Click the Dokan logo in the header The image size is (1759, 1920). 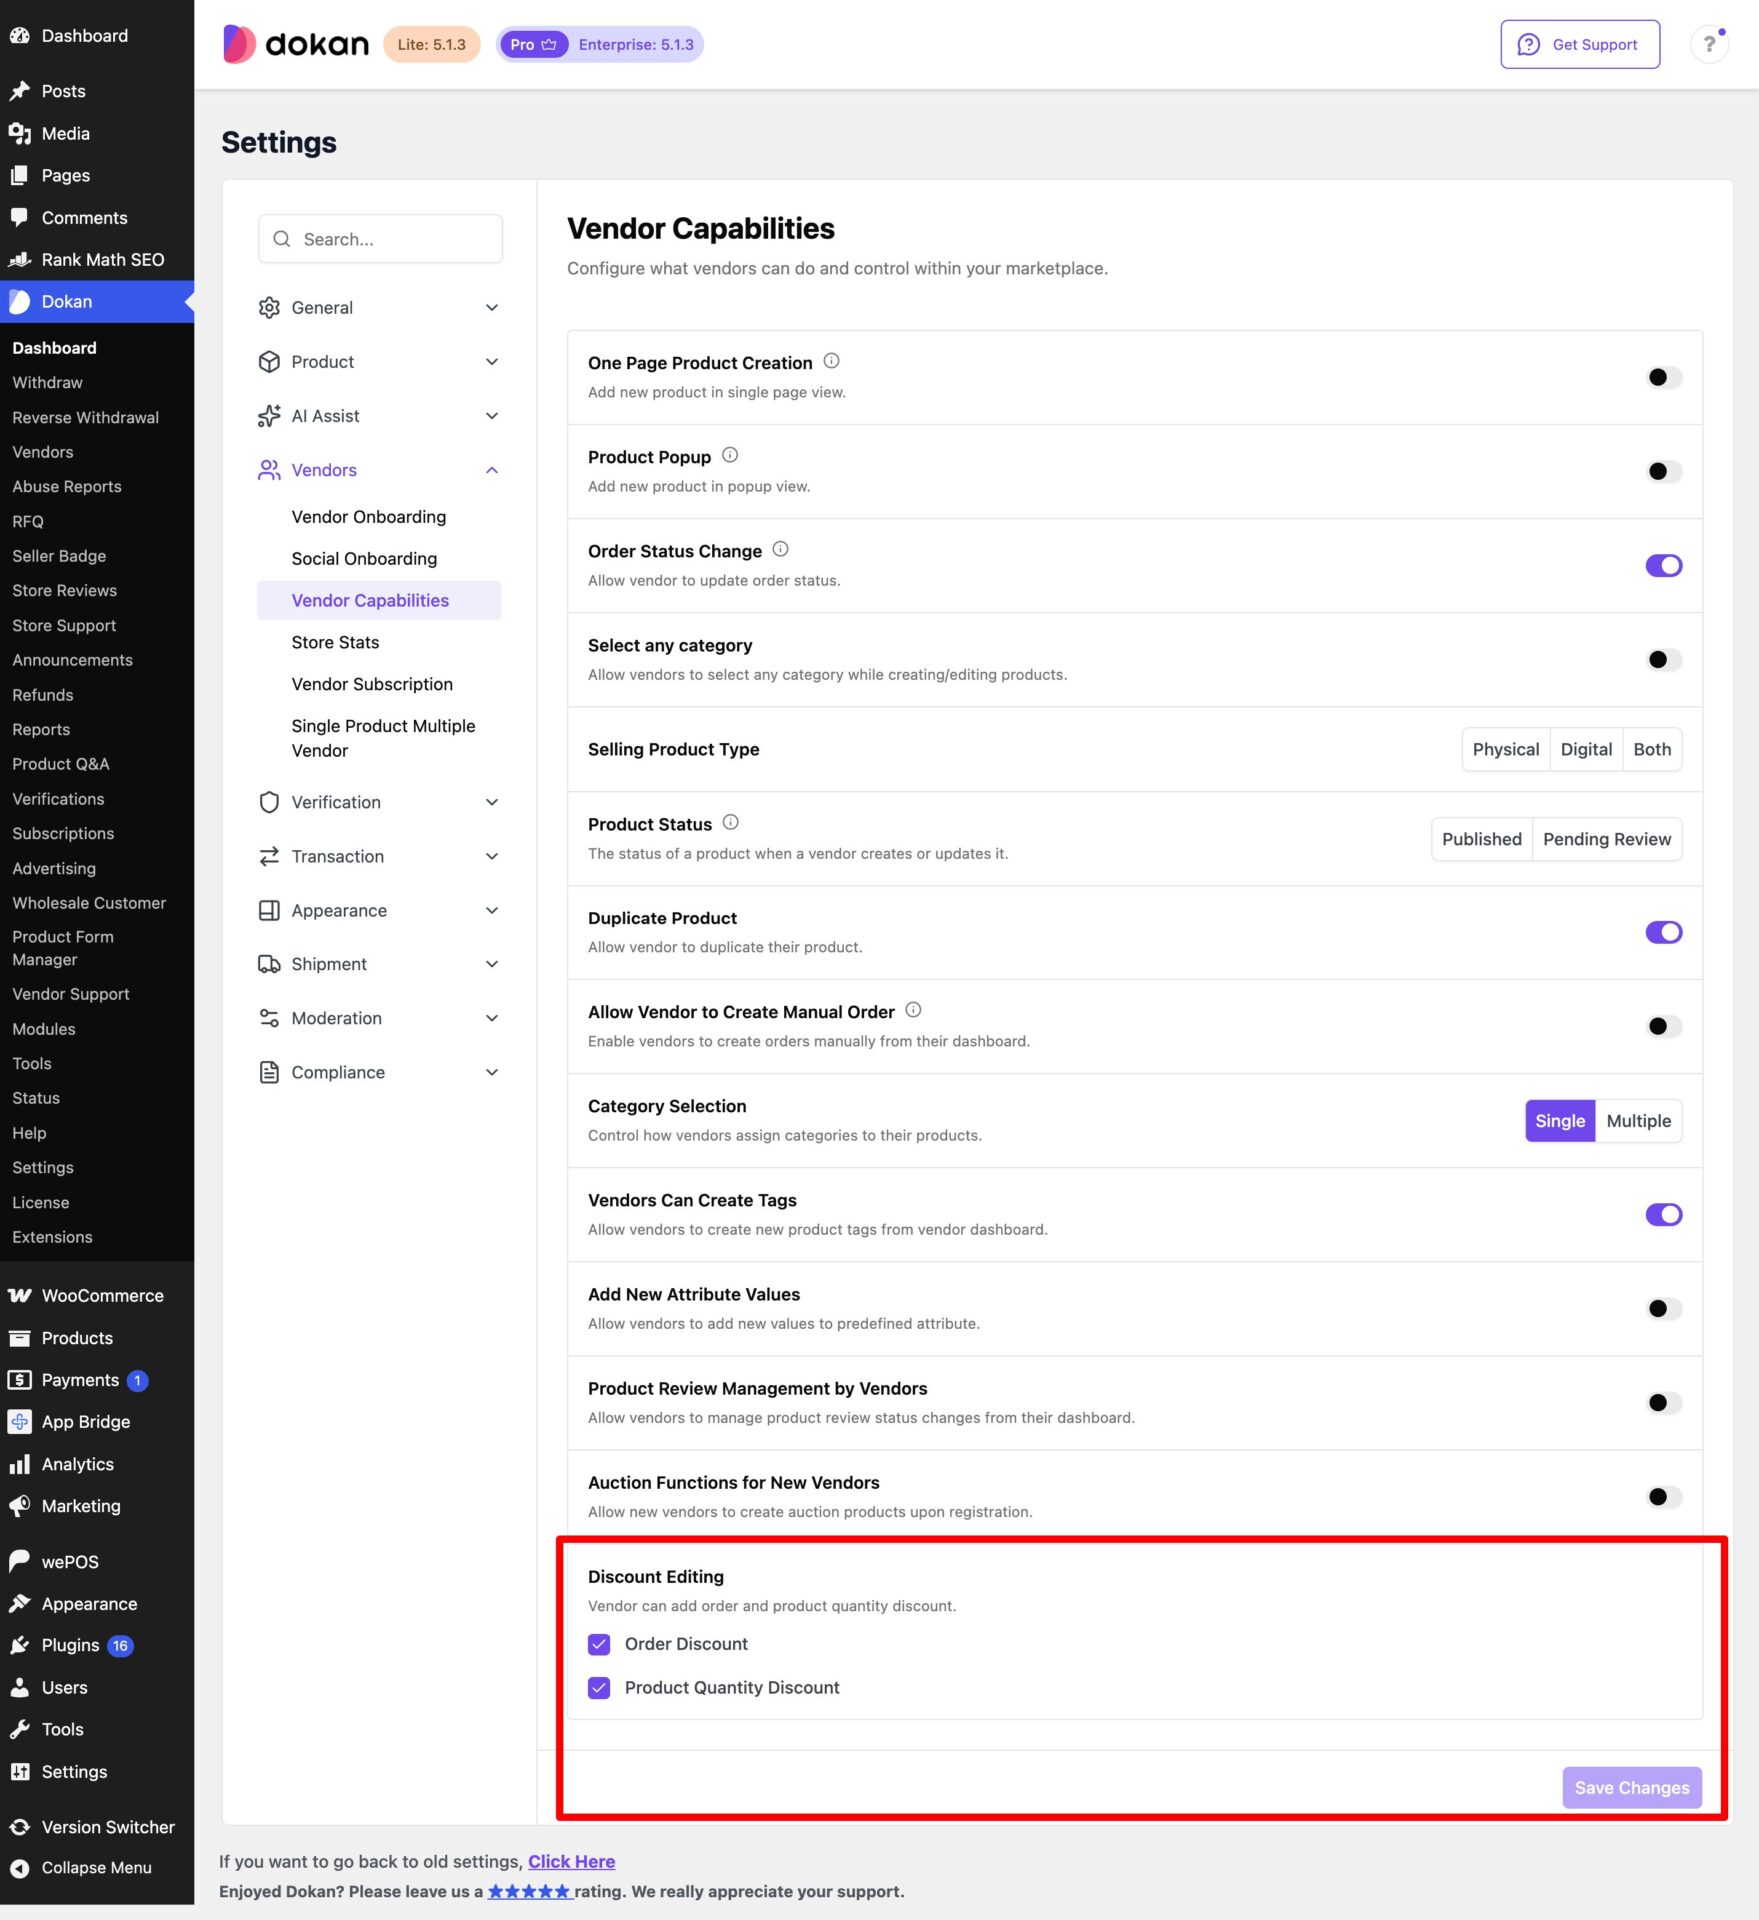pyautogui.click(x=295, y=44)
